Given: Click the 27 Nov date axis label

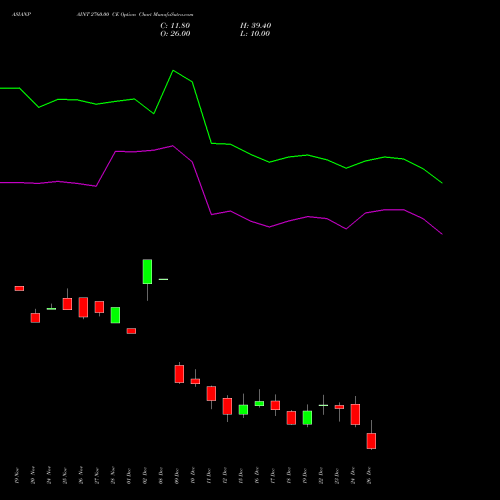Looking at the screenshot, I should pos(97,476).
